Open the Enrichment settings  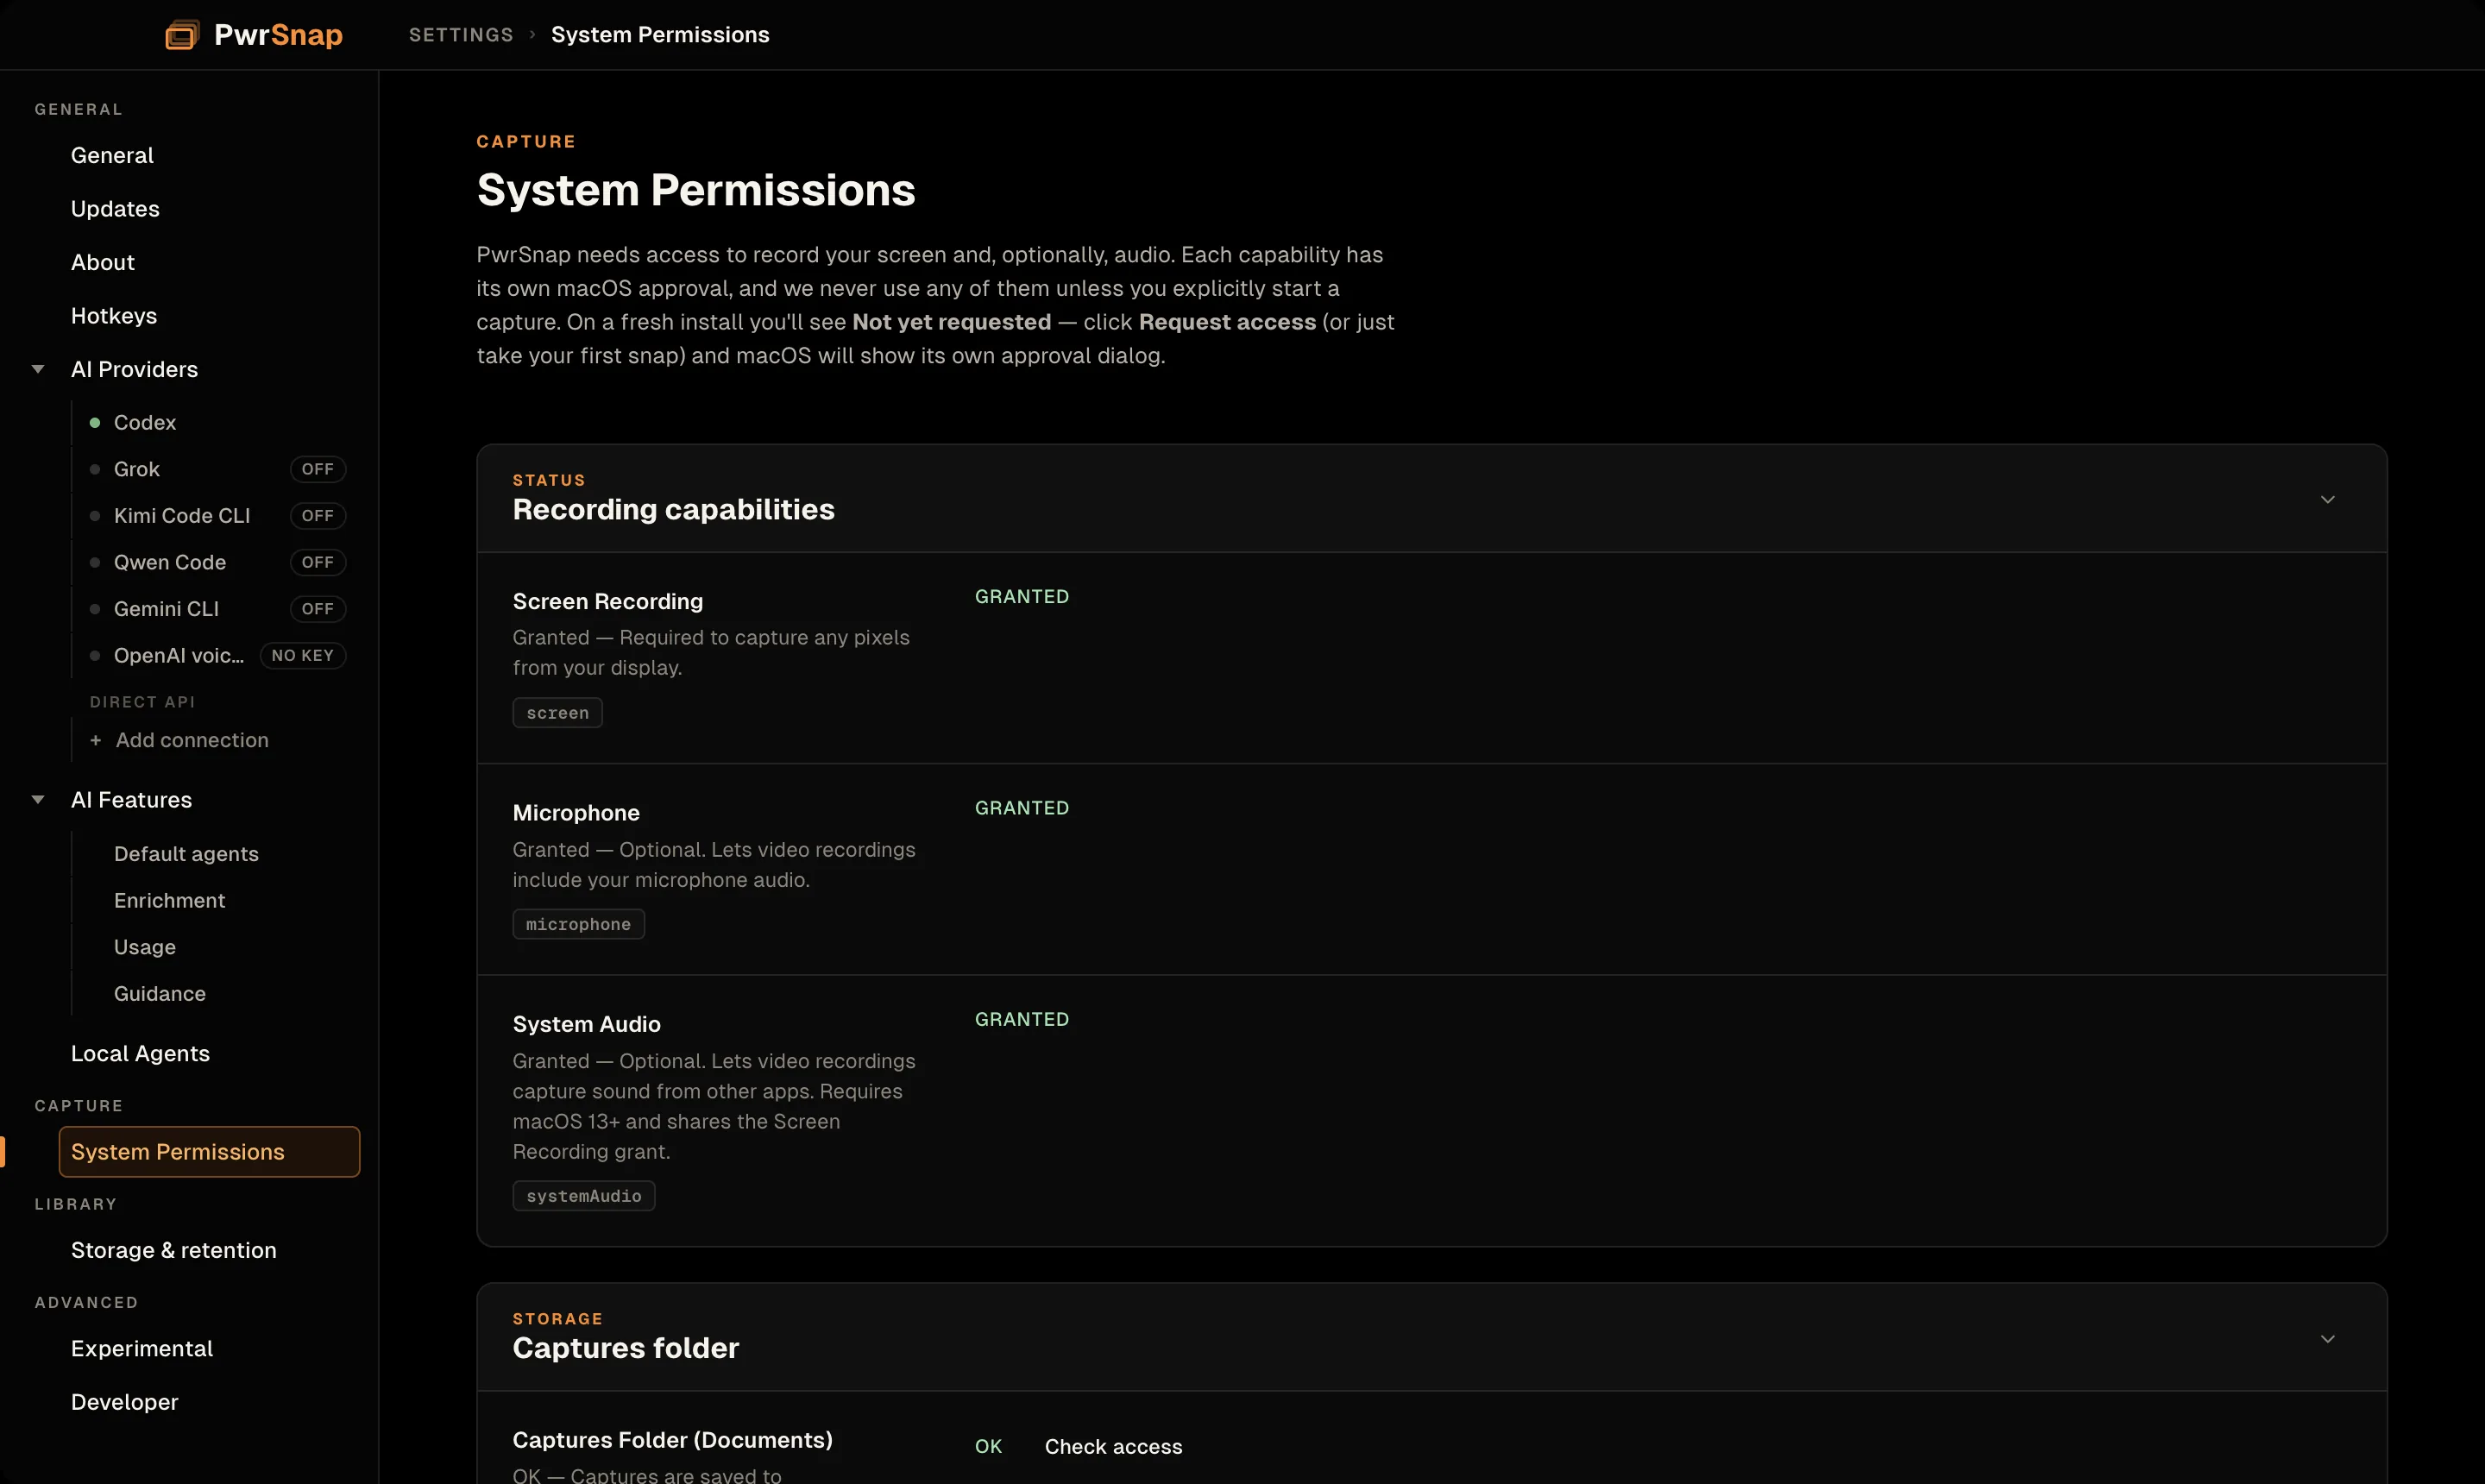pos(170,900)
